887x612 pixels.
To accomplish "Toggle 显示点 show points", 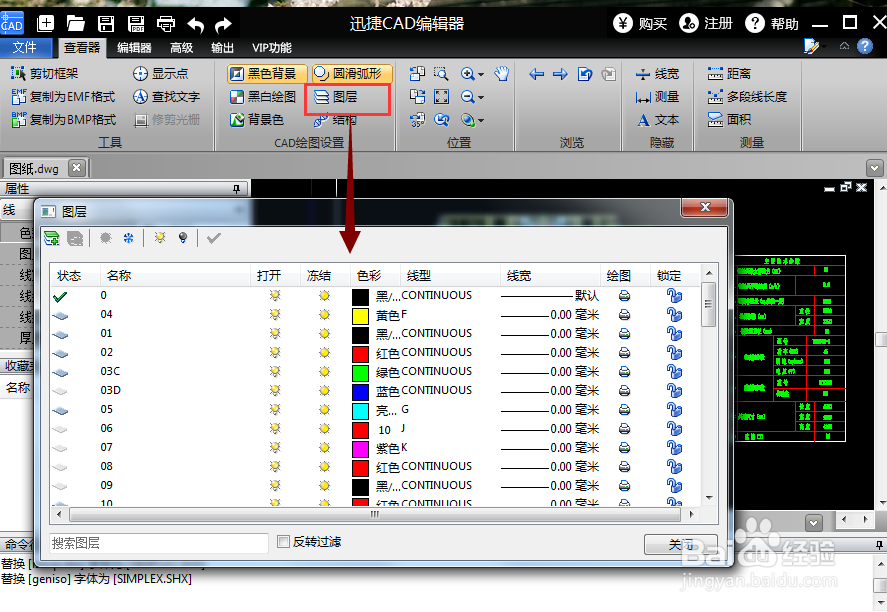I will point(161,74).
